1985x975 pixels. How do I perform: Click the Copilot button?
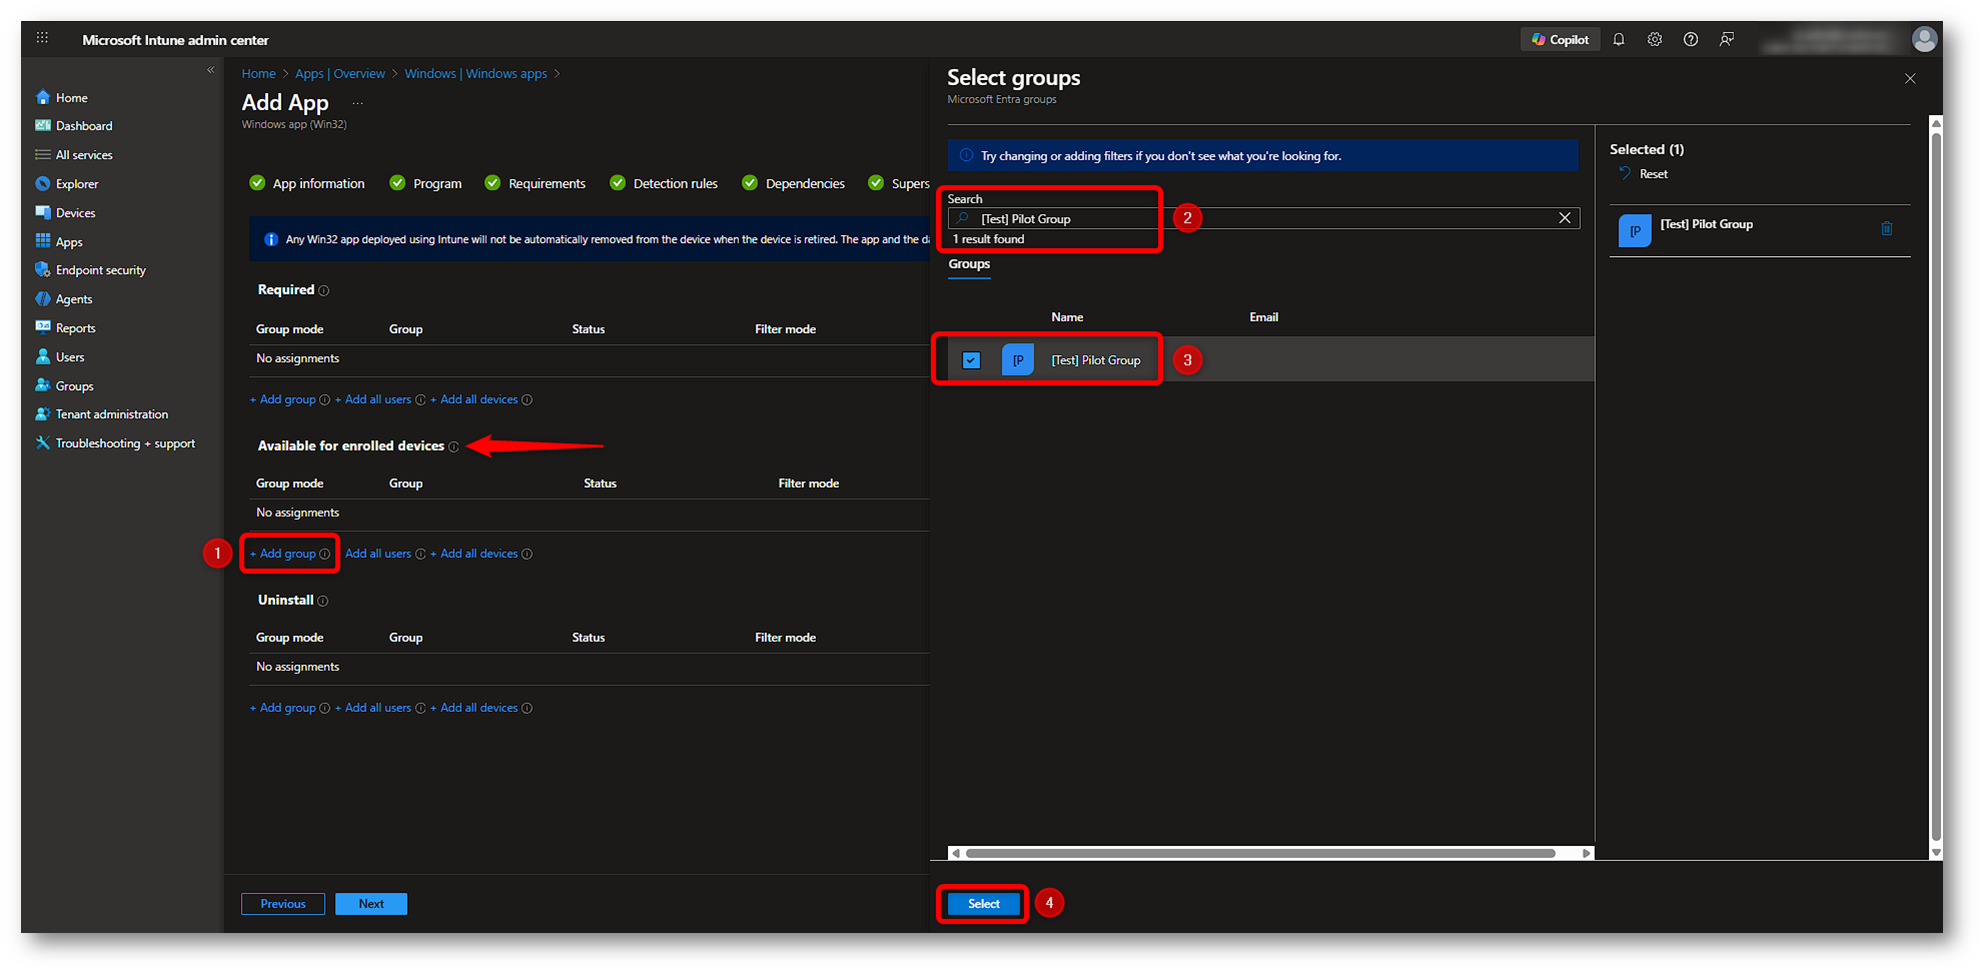tap(1559, 40)
